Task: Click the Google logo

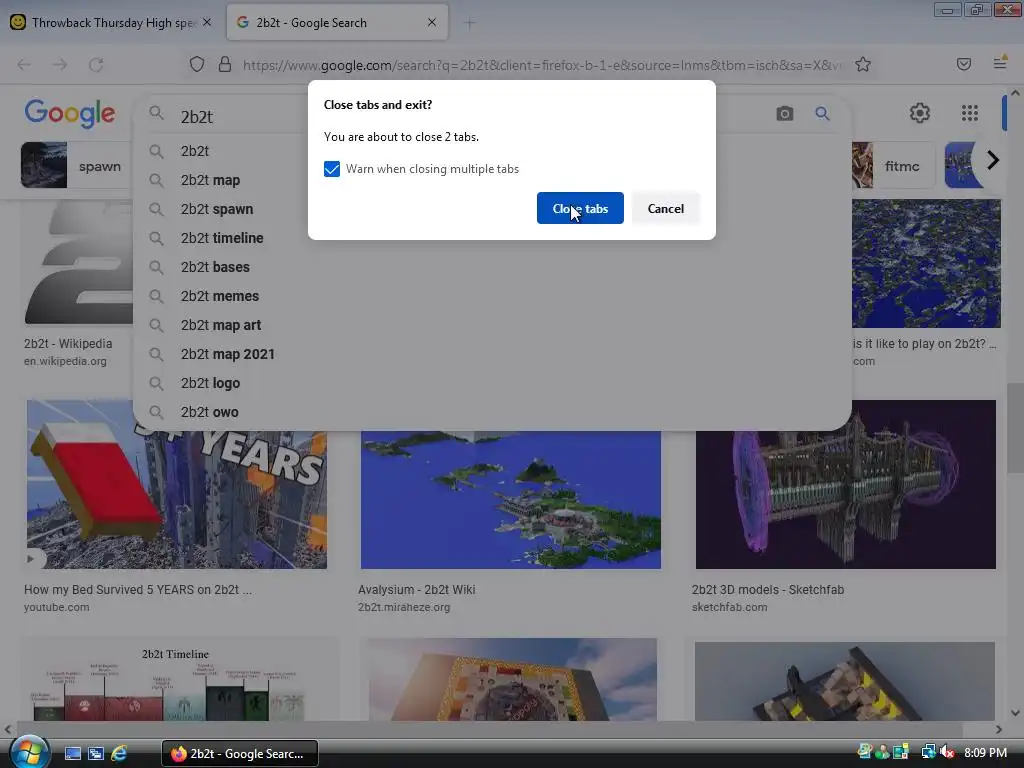Action: (70, 114)
